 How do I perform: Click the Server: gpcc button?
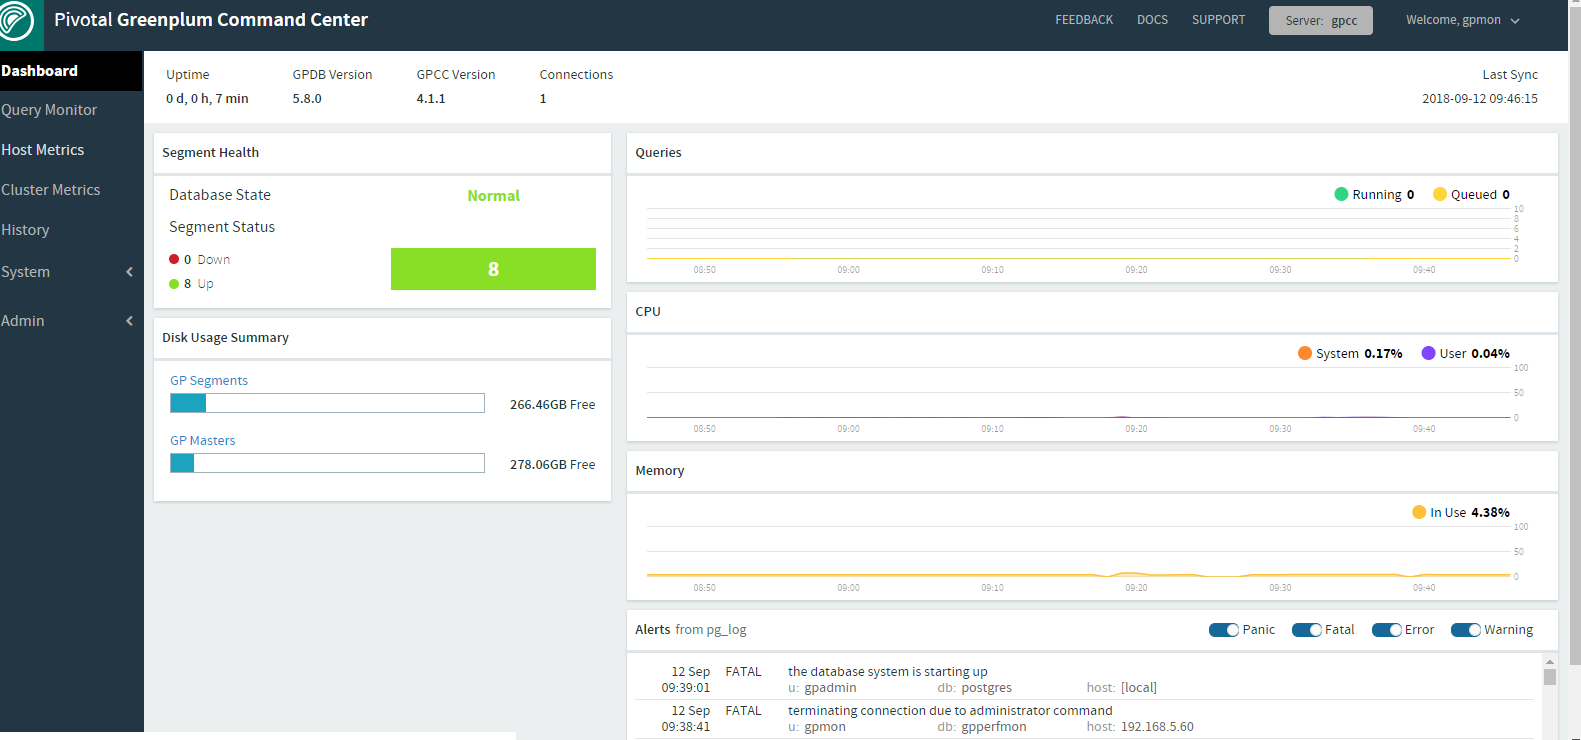[x=1320, y=20]
